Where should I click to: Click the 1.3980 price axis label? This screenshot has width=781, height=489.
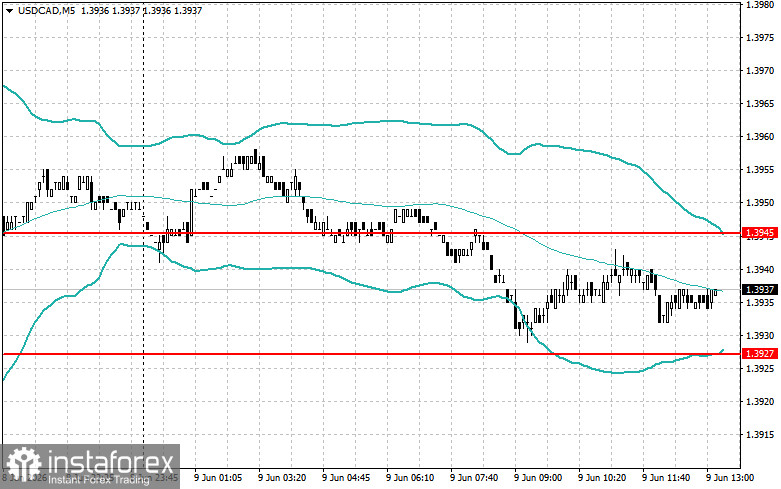click(x=760, y=5)
